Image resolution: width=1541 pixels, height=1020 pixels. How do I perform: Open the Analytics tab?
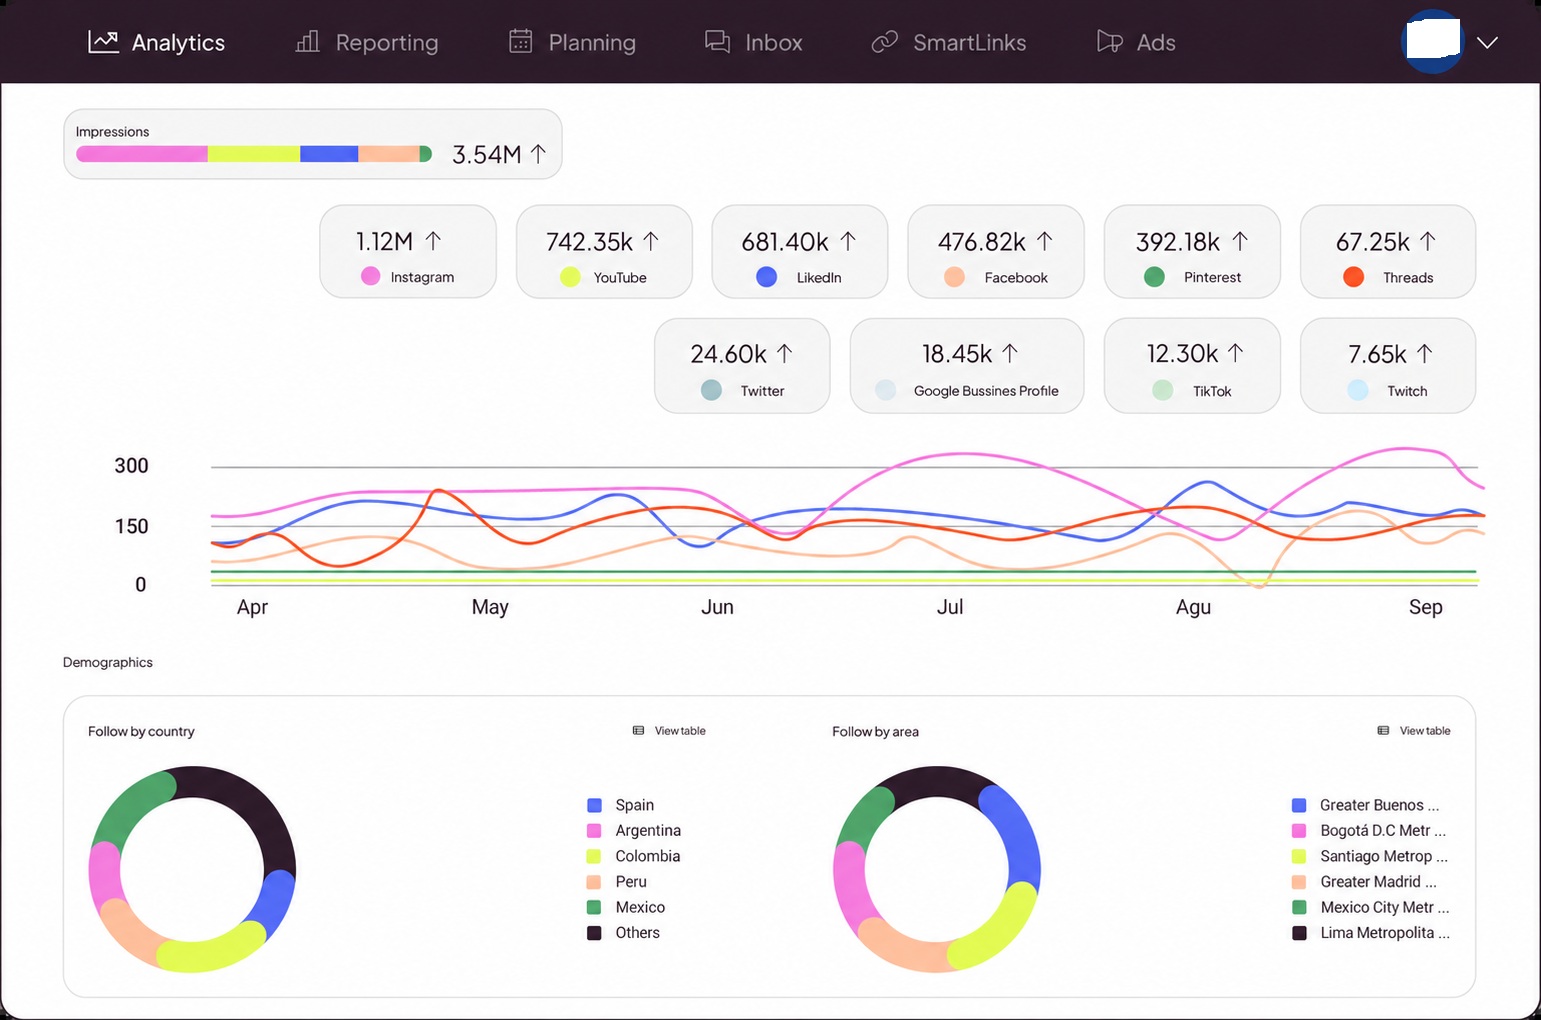pos(156,42)
